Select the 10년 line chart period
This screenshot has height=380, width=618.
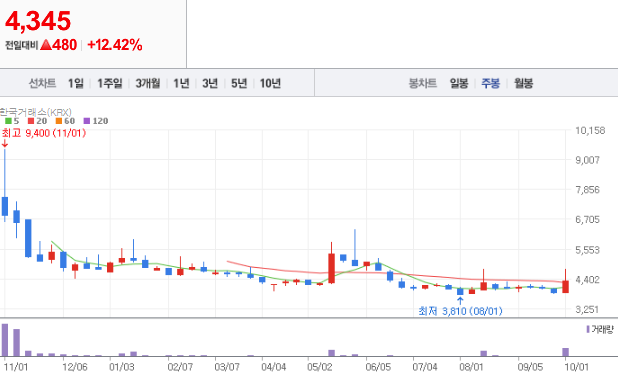point(270,83)
